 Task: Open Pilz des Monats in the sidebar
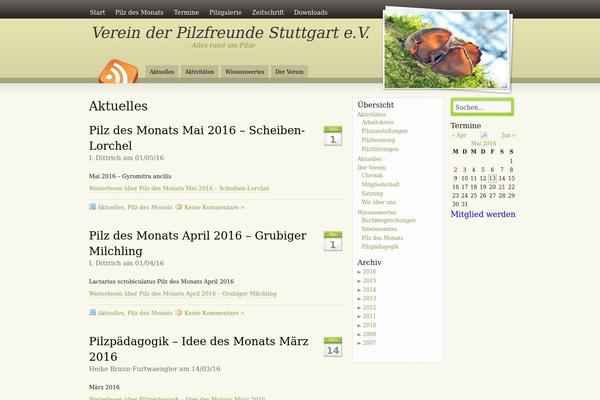tap(382, 238)
